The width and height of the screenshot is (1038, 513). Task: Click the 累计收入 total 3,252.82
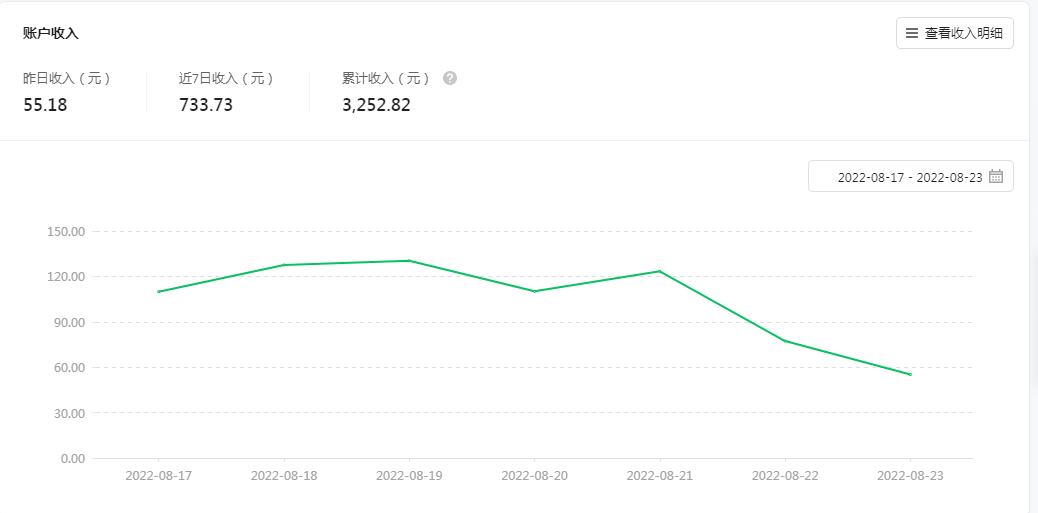click(376, 105)
